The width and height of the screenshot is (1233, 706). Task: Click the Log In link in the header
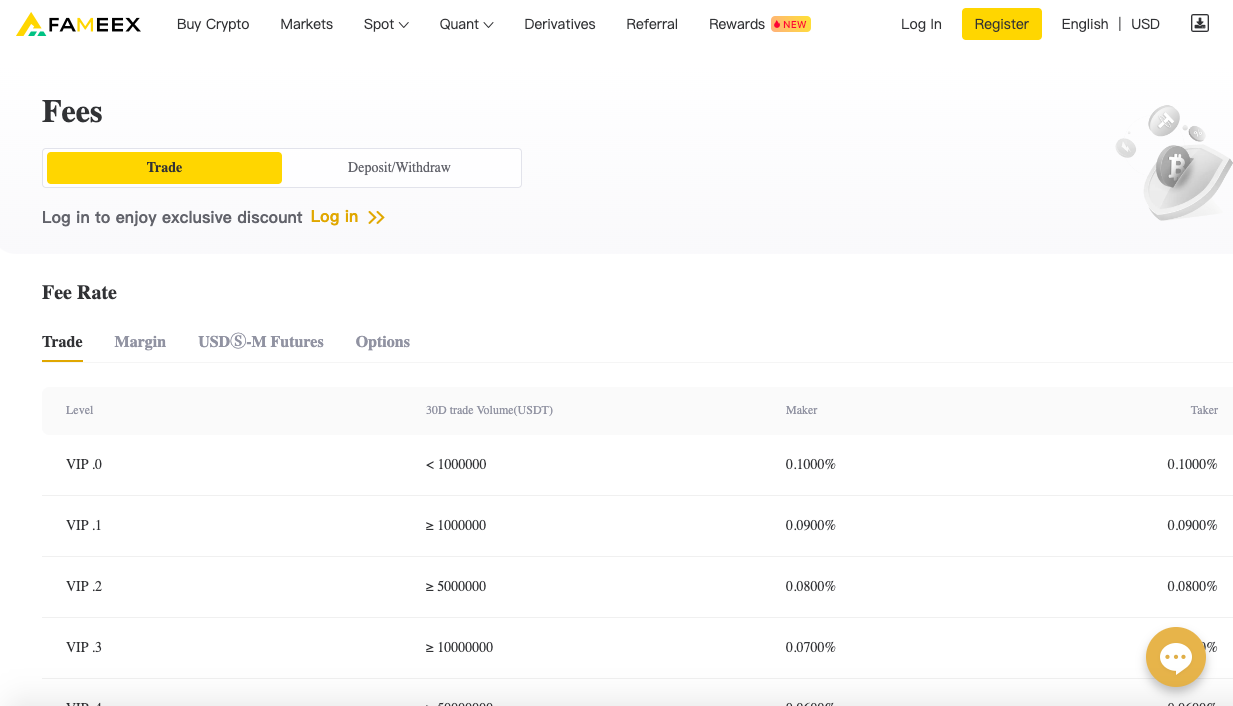[x=921, y=24]
